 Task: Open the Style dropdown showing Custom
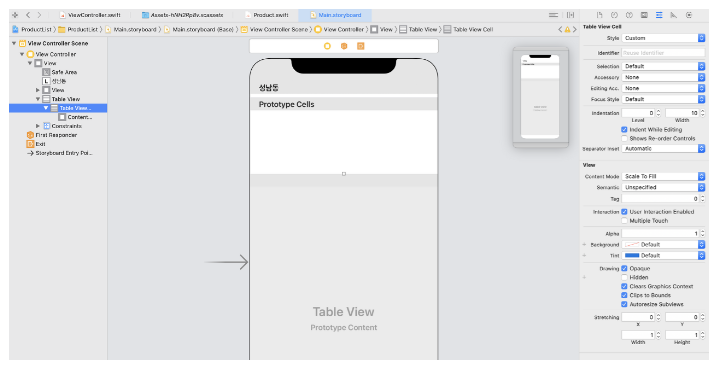pyautogui.click(x=663, y=38)
